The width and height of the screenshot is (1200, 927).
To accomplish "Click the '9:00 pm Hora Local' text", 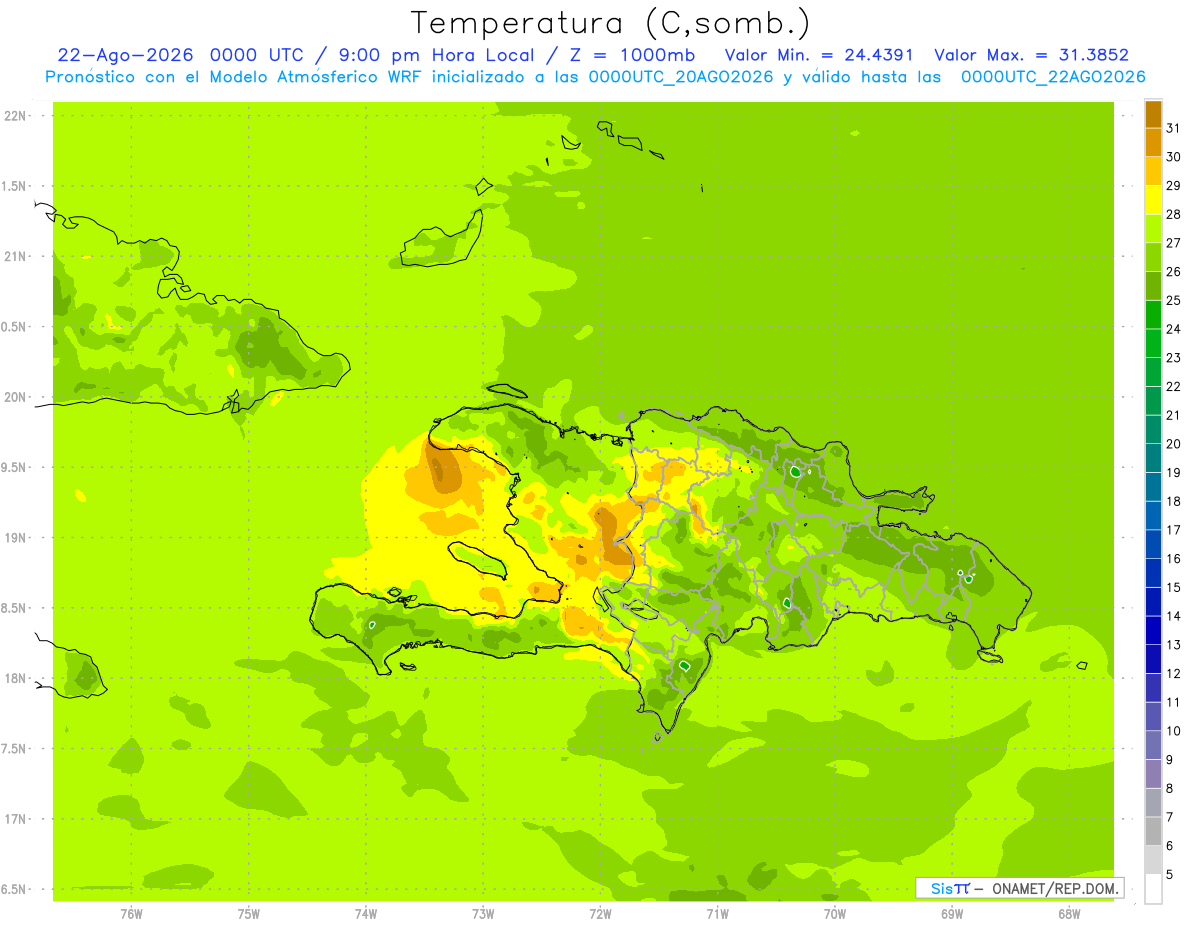I will [436, 55].
